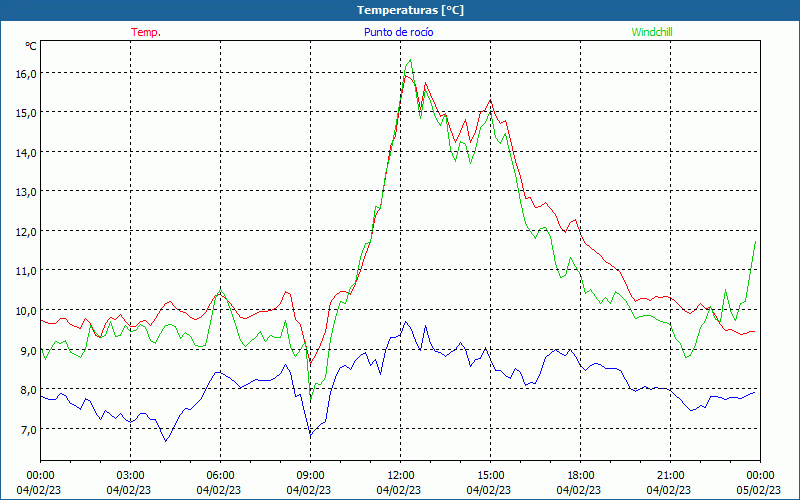Click the blue Punto de rocío legend label
Image resolution: width=800 pixels, height=500 pixels.
coord(398,32)
